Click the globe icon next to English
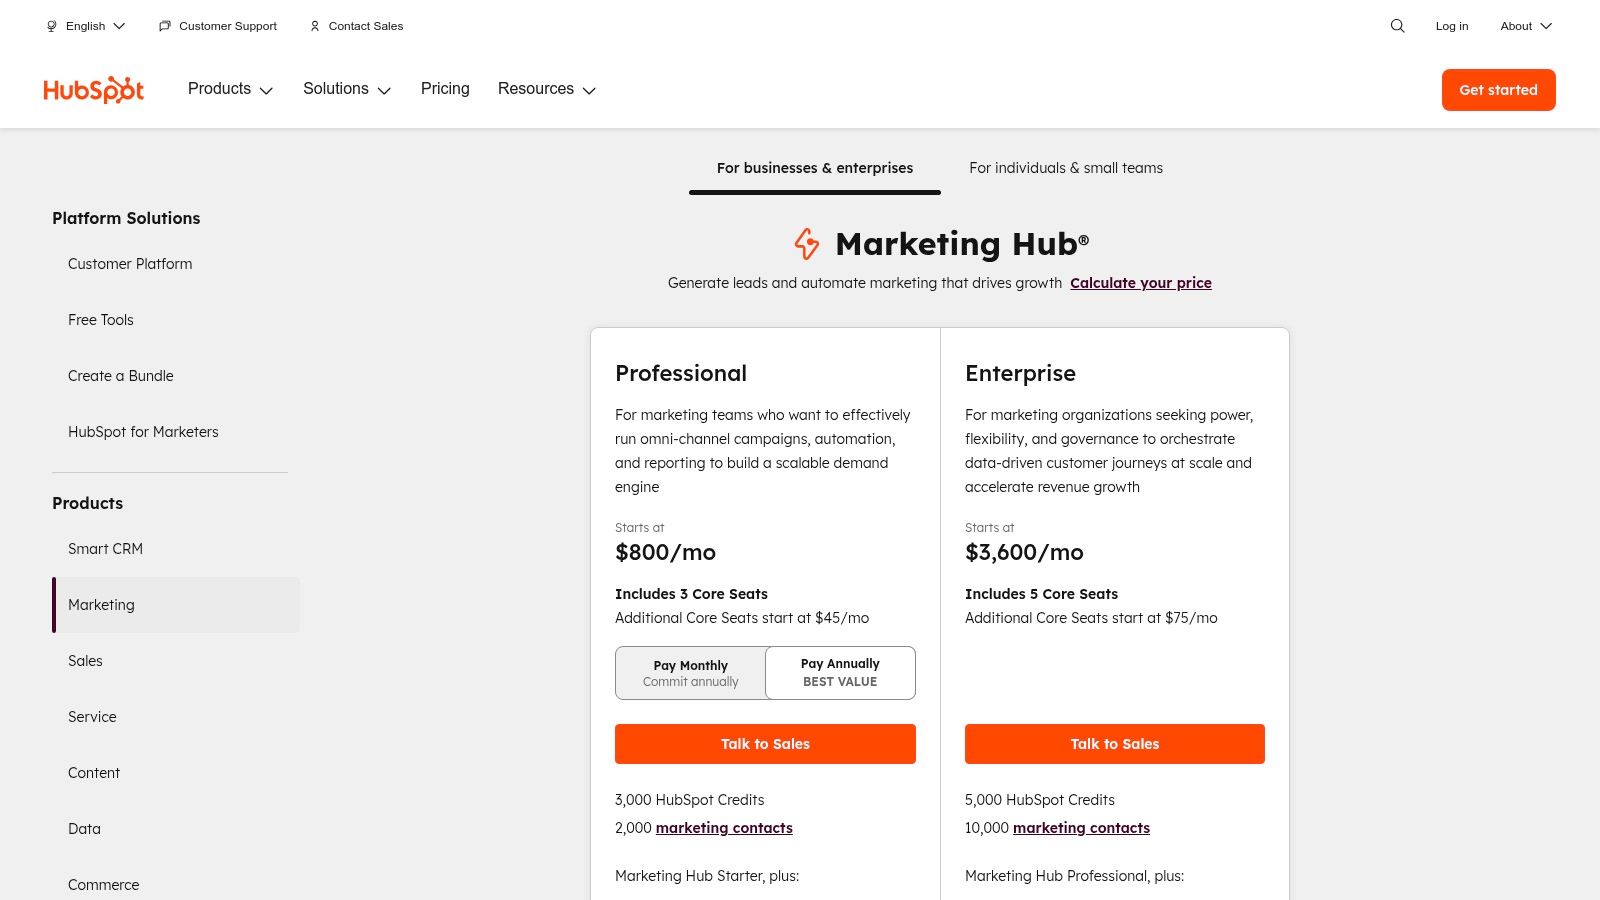1600x900 pixels. 51,26
